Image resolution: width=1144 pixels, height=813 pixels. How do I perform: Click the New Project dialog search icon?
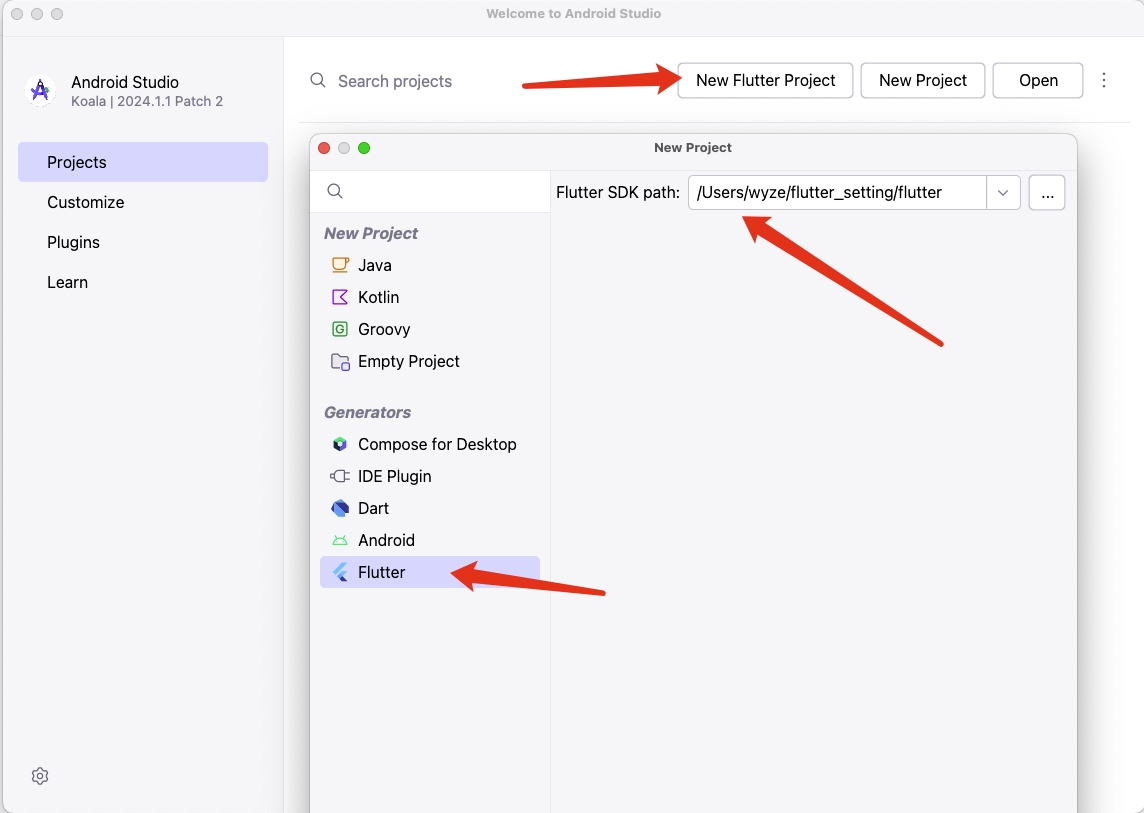(335, 191)
